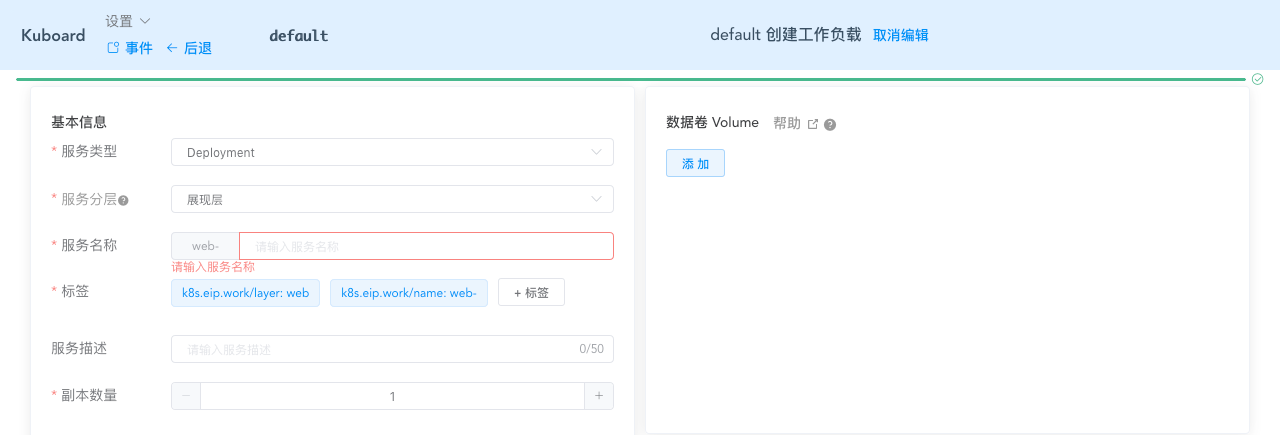The image size is (1280, 435).
Task: Click the green check icon ending progress bar
Action: tap(1258, 79)
